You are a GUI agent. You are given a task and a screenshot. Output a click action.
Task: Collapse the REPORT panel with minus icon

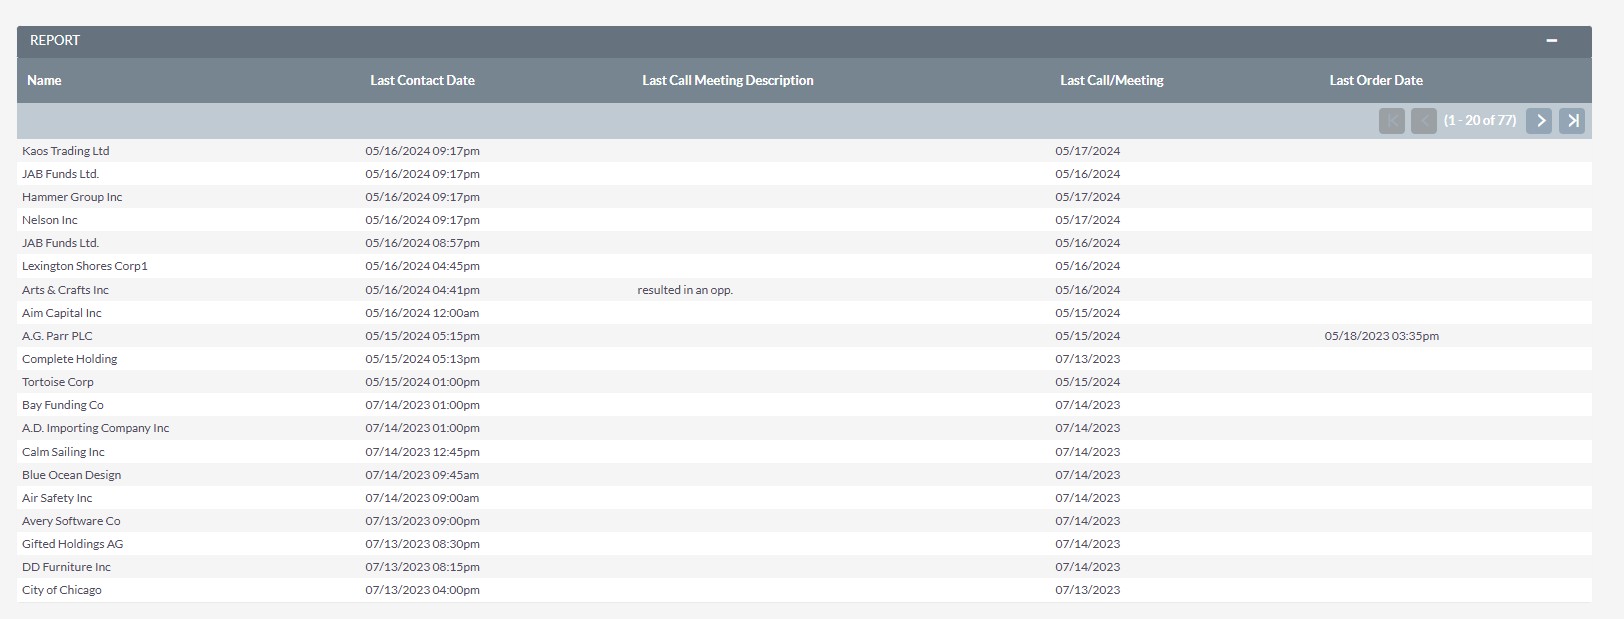tap(1551, 41)
